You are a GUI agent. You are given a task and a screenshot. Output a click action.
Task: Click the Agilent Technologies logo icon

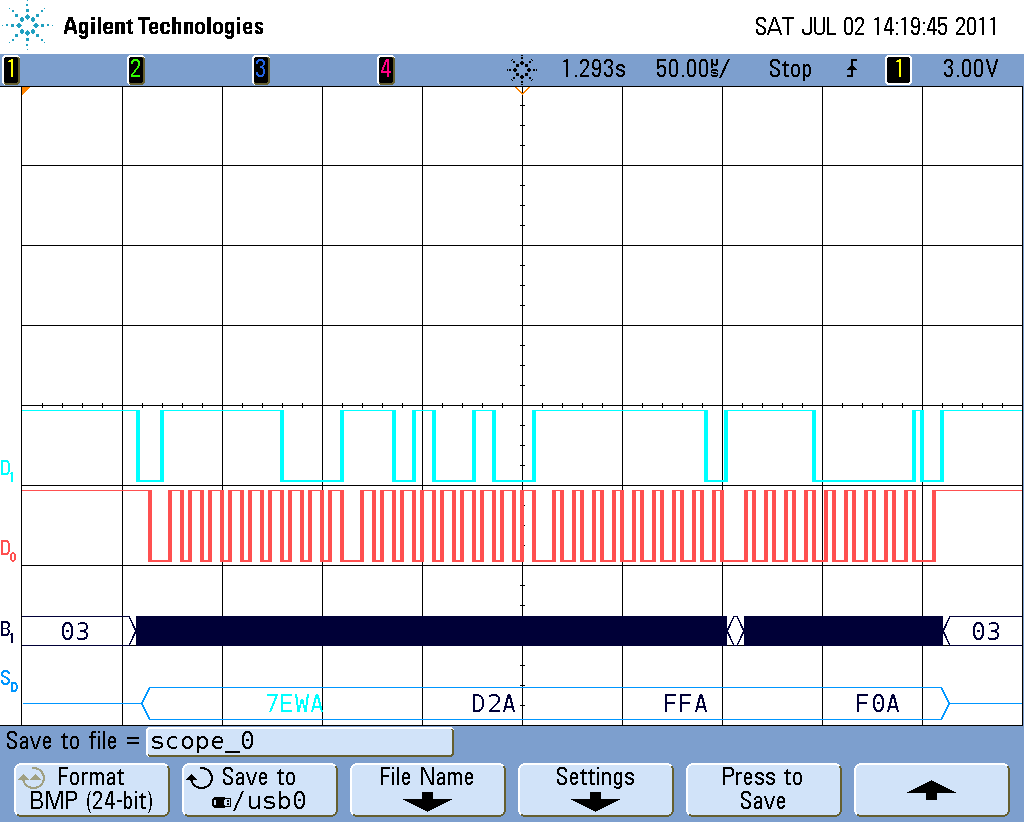[x=30, y=25]
